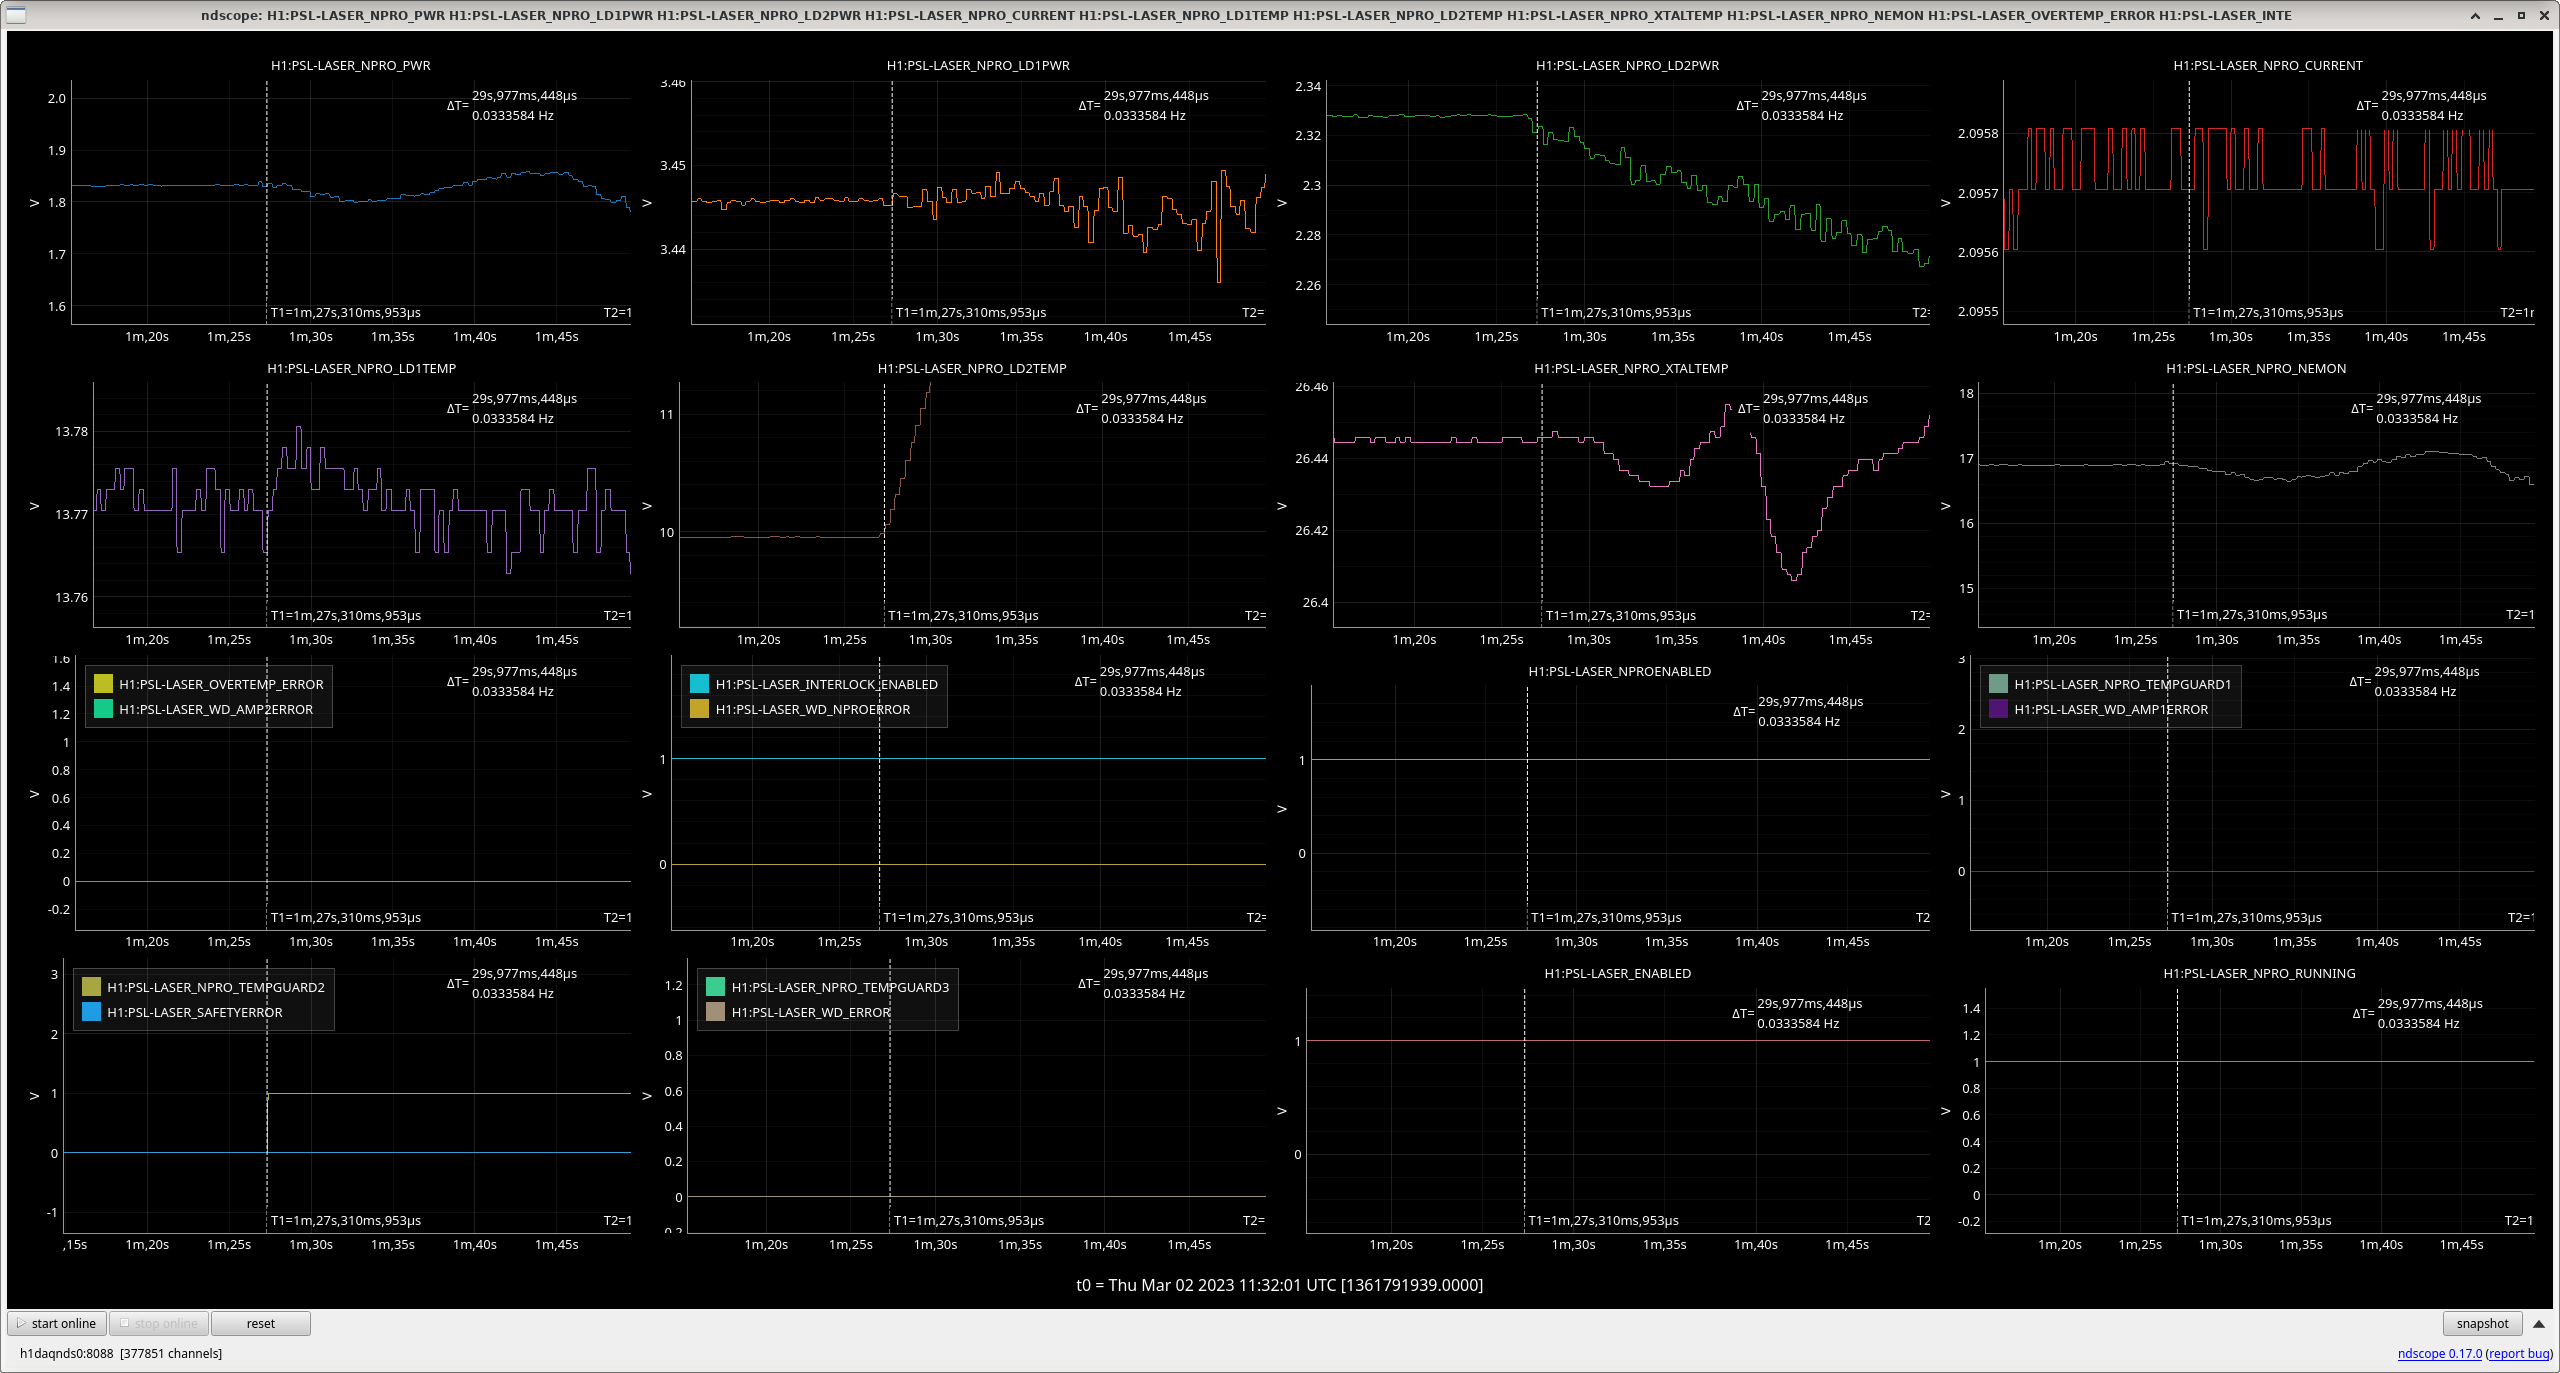Click the NPRO_TEMPGUARD1 teal legend swatch
The width and height of the screenshot is (2560, 1373).
pyautogui.click(x=1998, y=684)
